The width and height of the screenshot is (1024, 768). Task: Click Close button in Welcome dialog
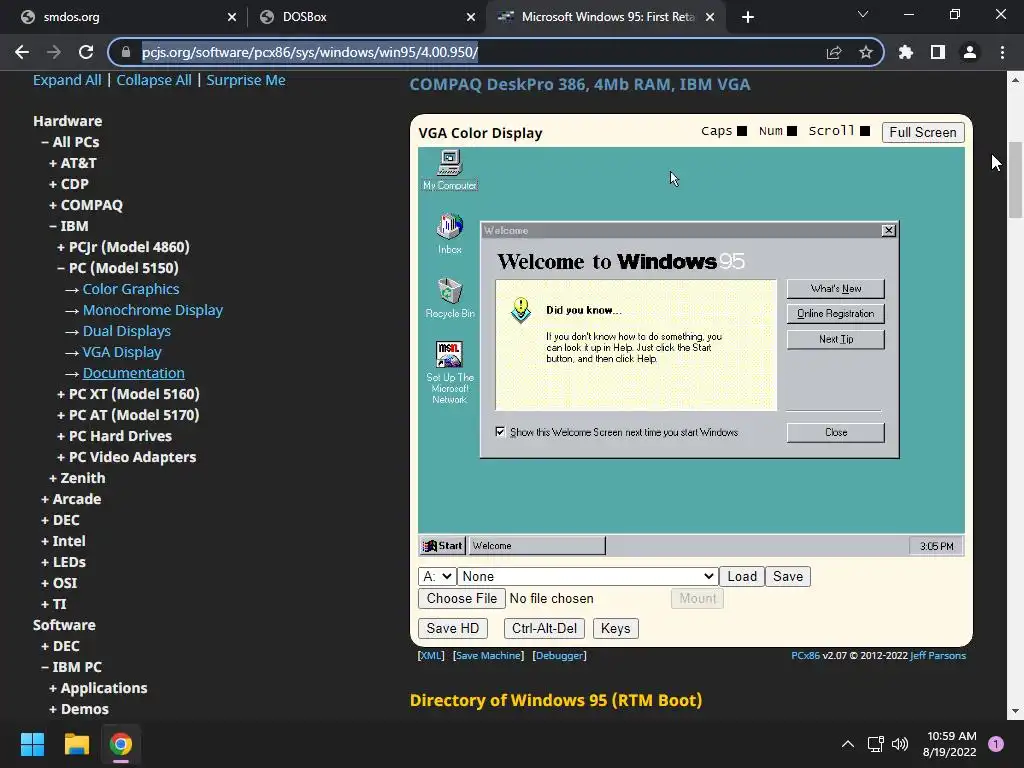835,432
